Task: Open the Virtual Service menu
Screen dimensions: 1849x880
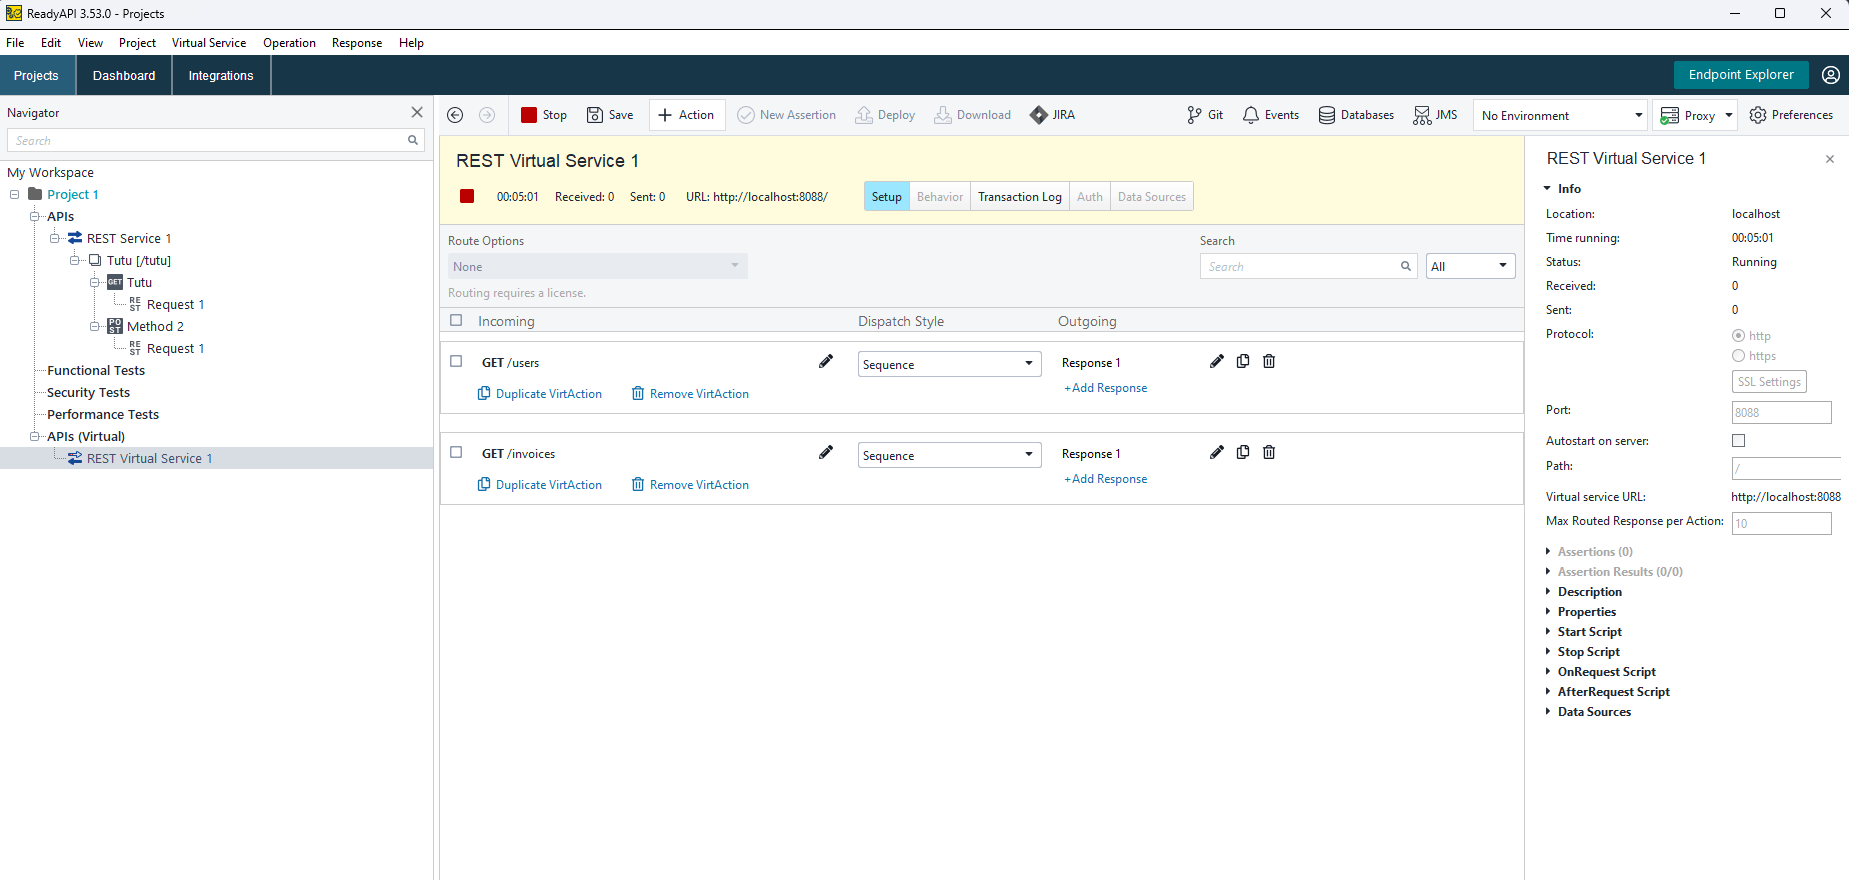Action: (x=208, y=43)
